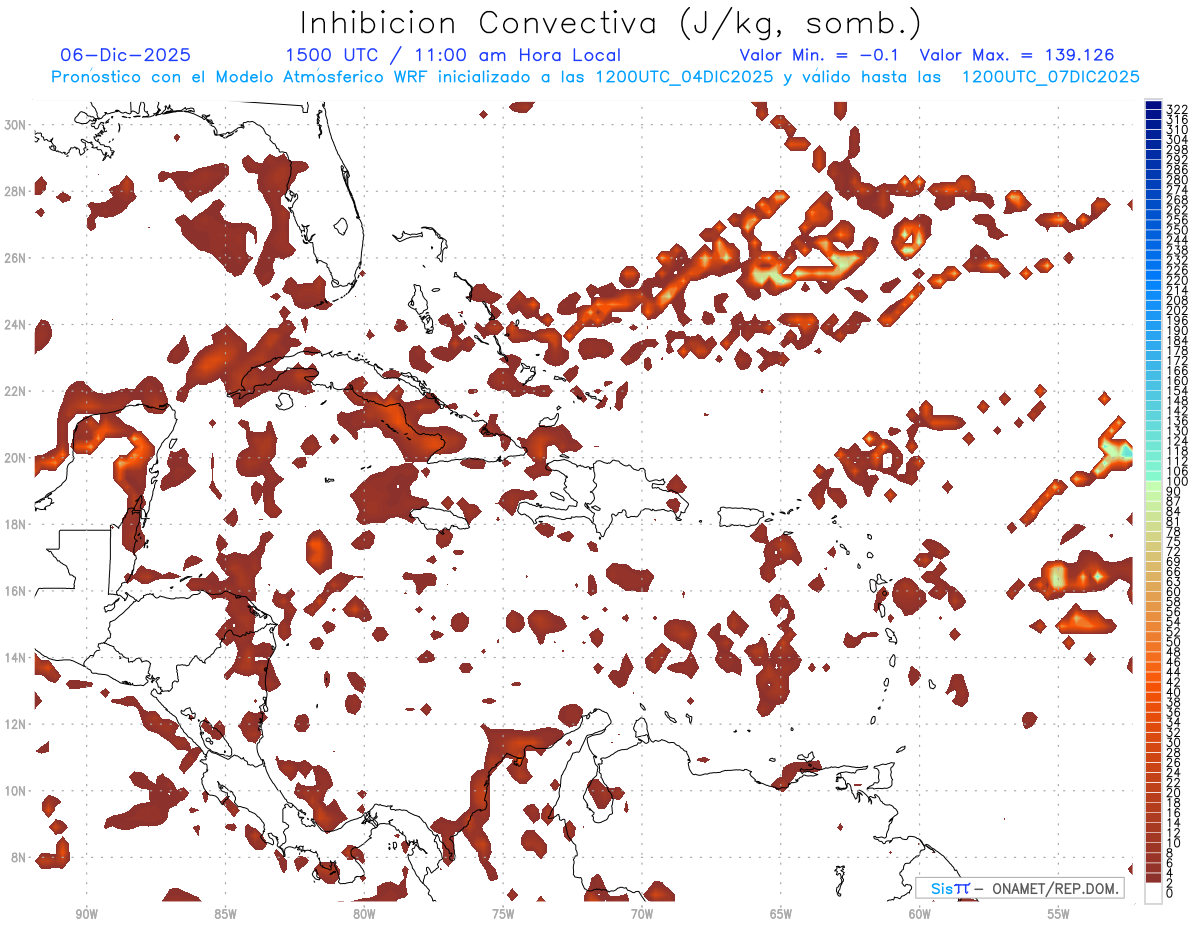Click the '12N' latitude label
This screenshot has height=927, width=1200.
click(16, 724)
